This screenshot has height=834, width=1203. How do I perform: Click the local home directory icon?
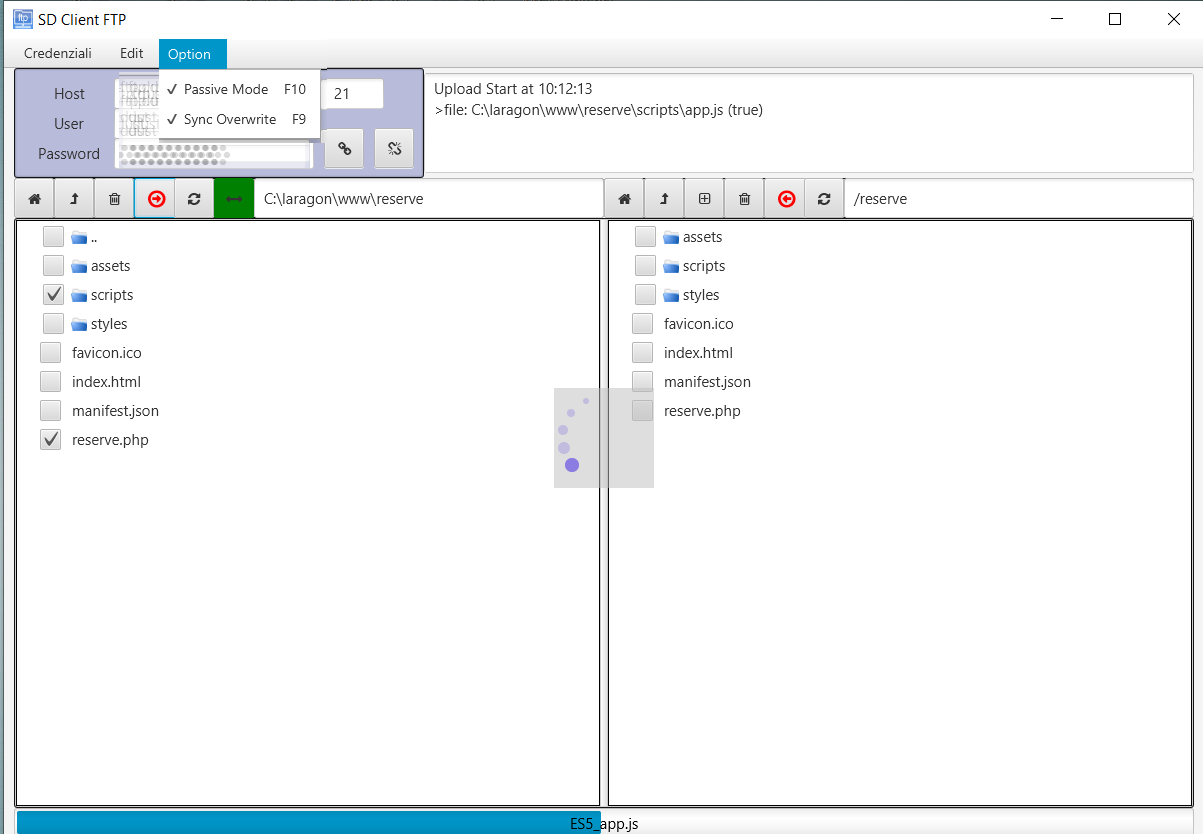(34, 199)
